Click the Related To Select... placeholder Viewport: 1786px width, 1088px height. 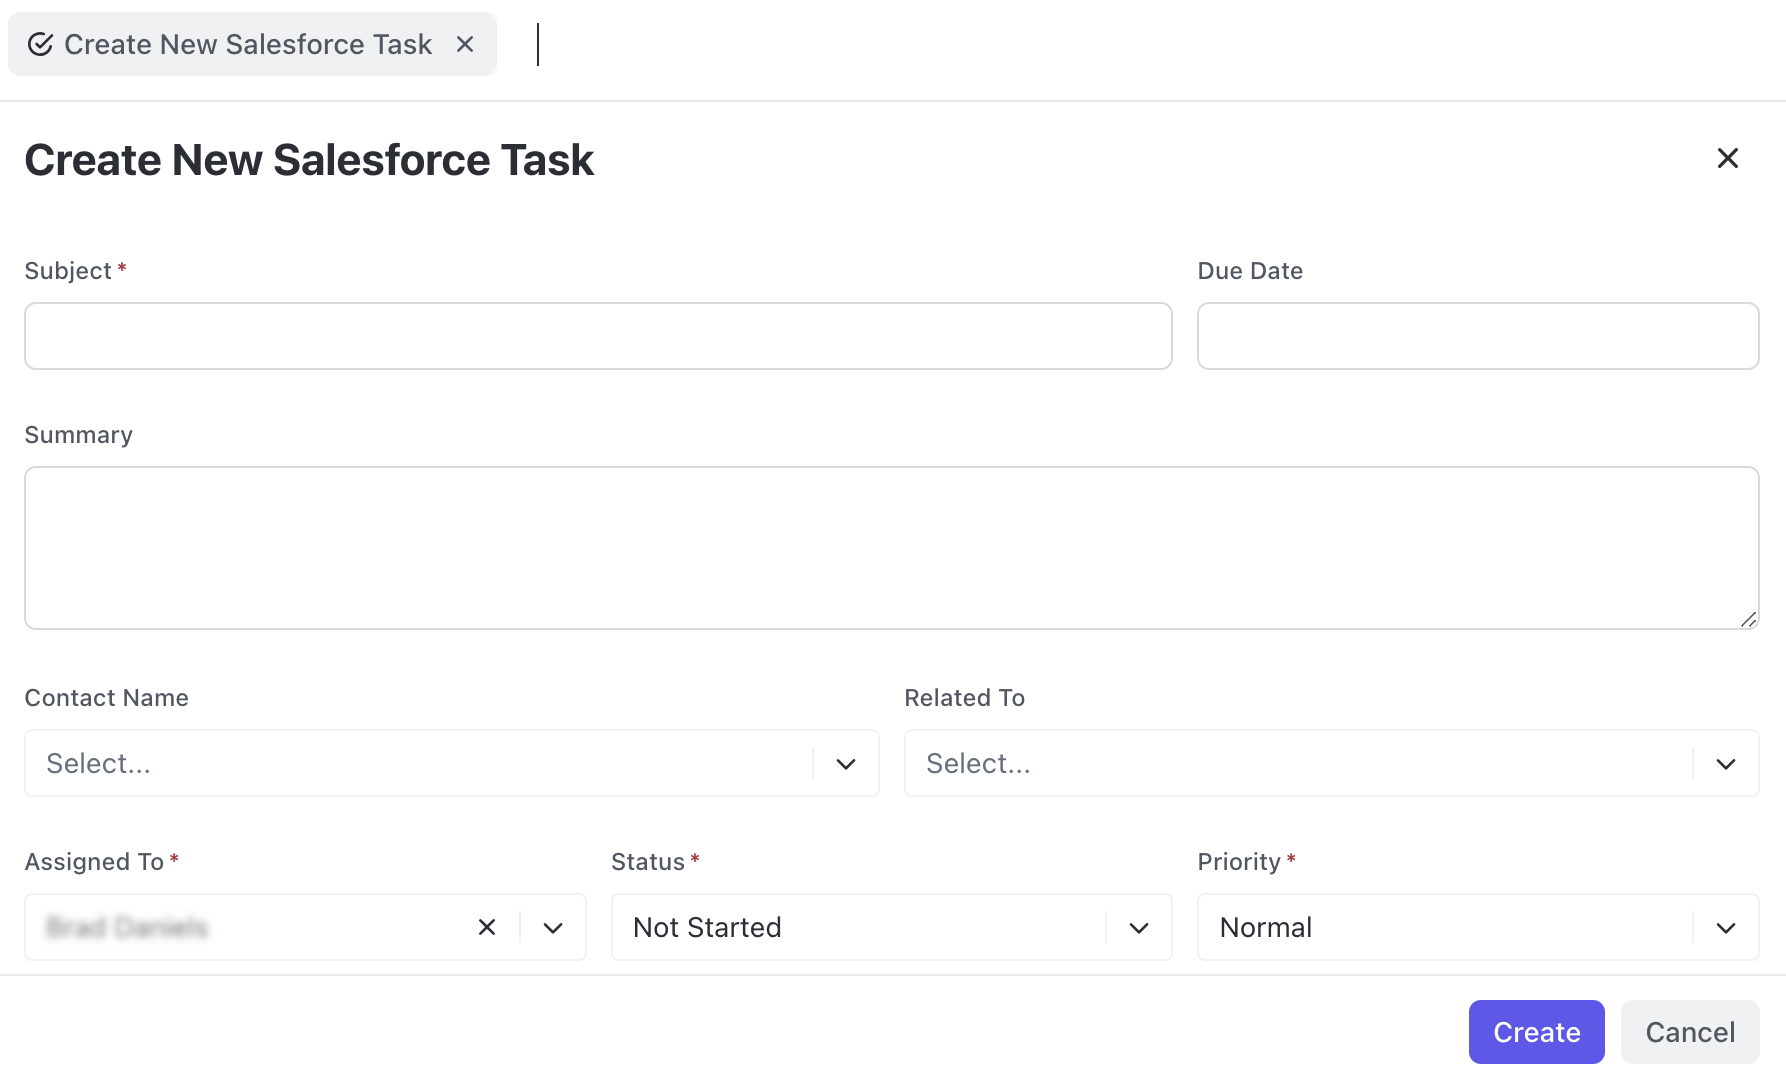click(x=978, y=764)
